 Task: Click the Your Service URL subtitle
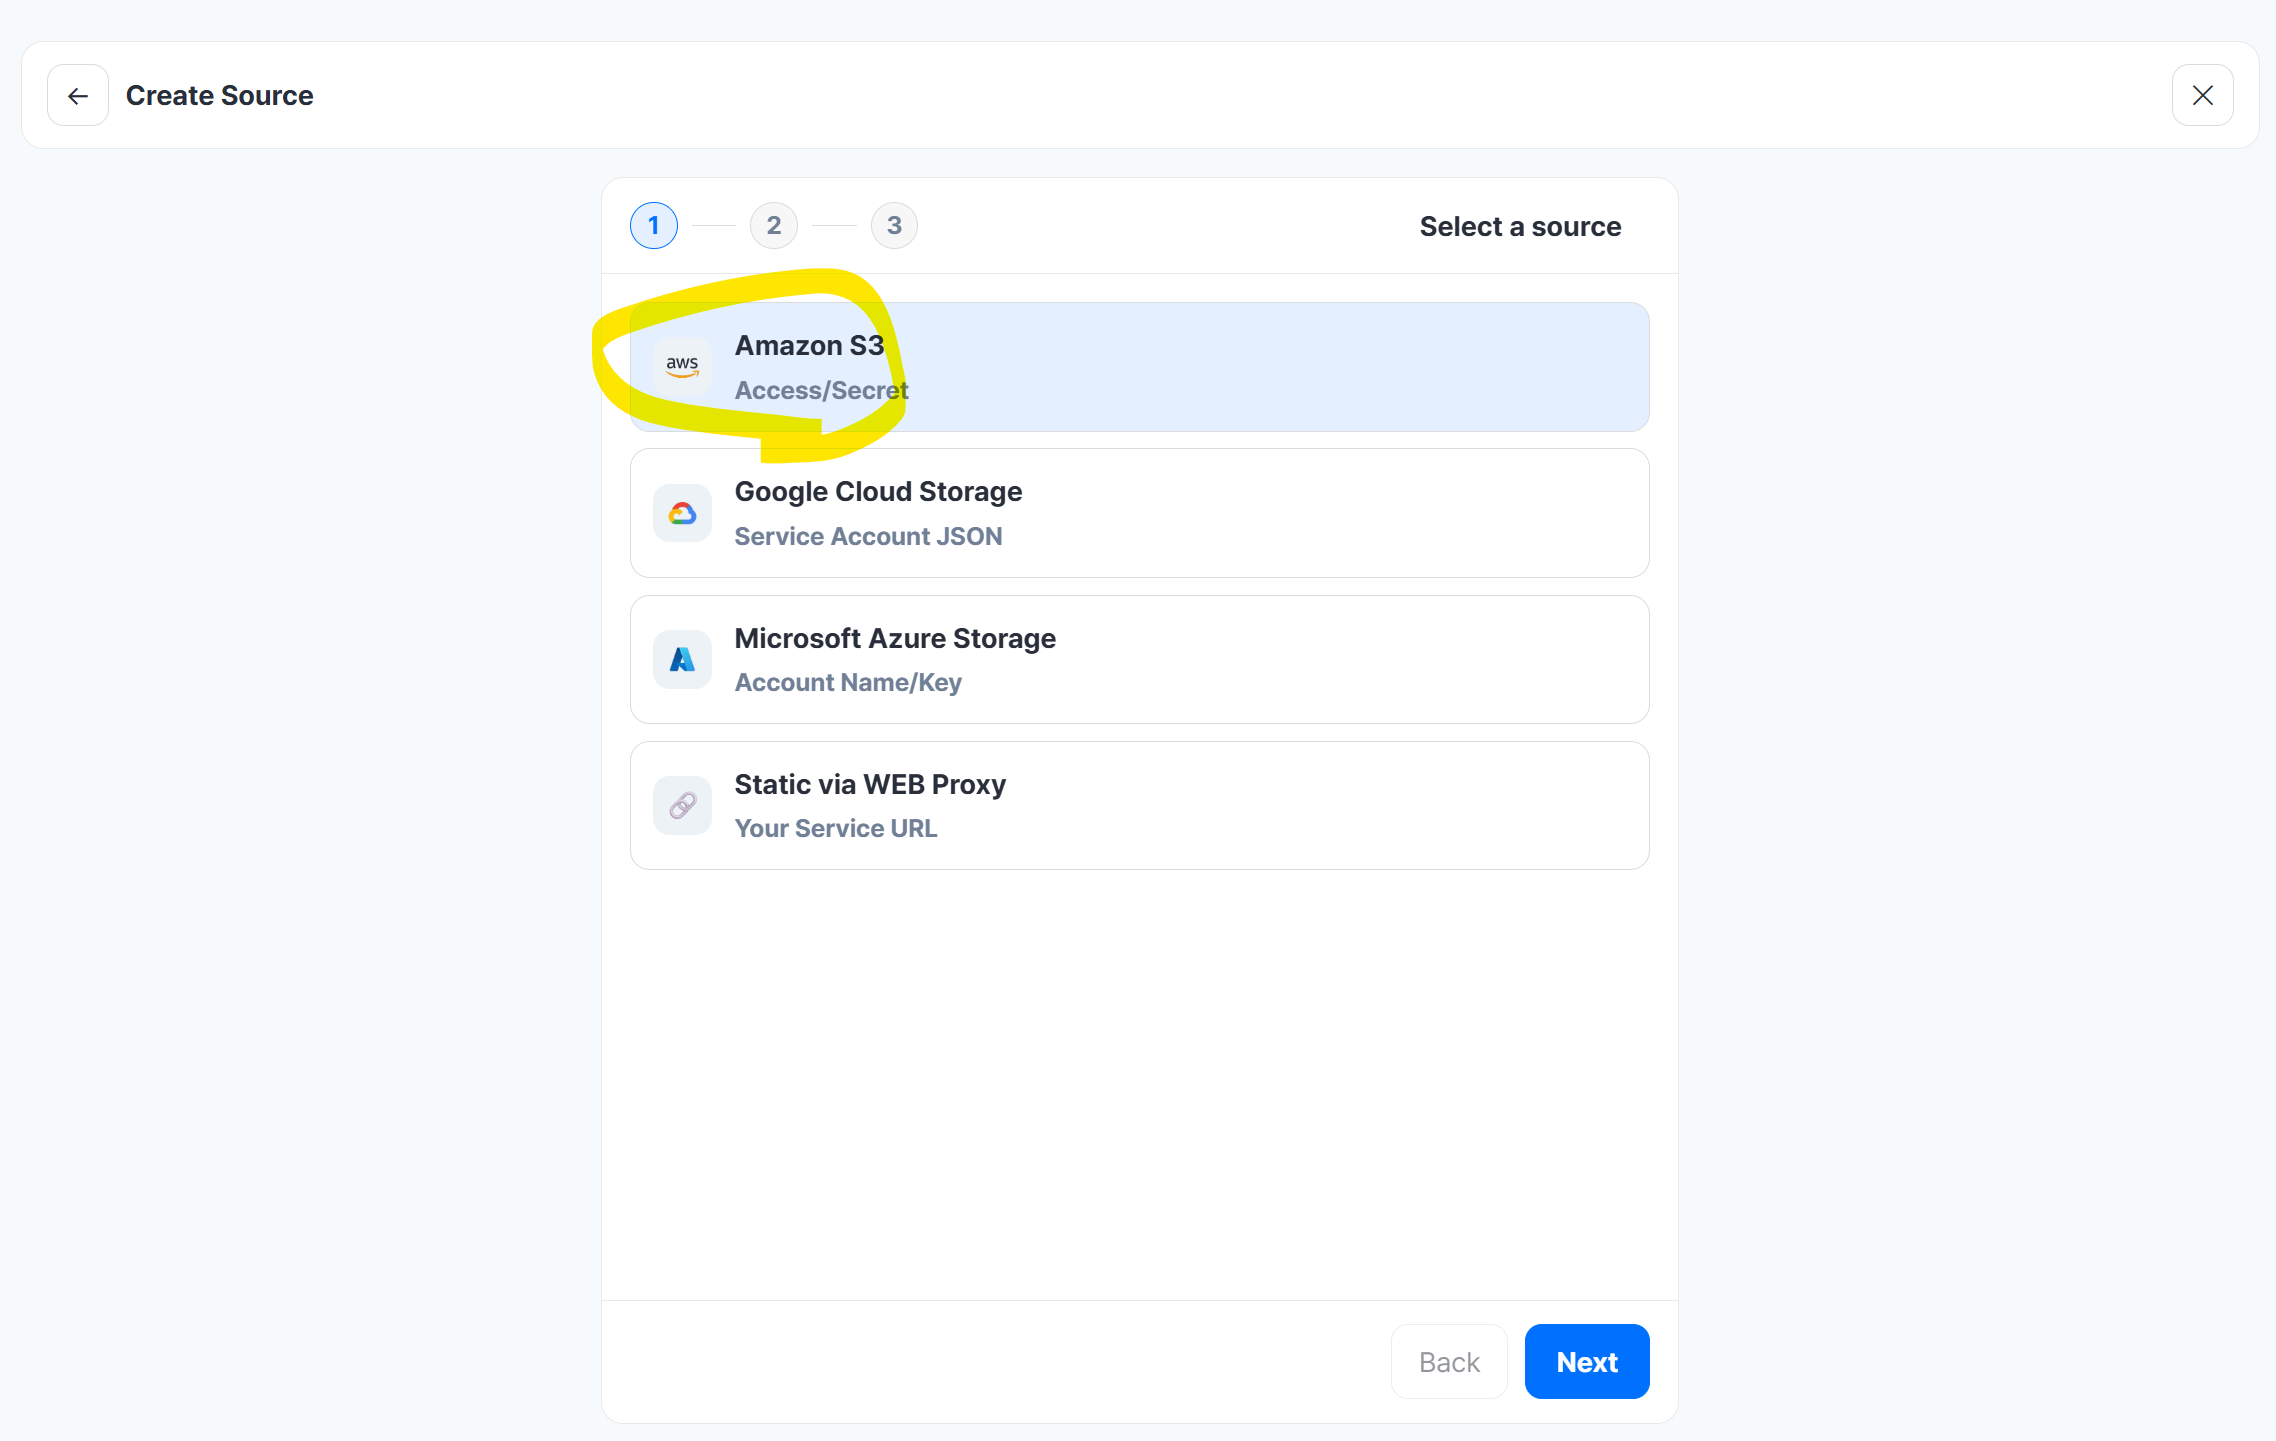click(836, 828)
